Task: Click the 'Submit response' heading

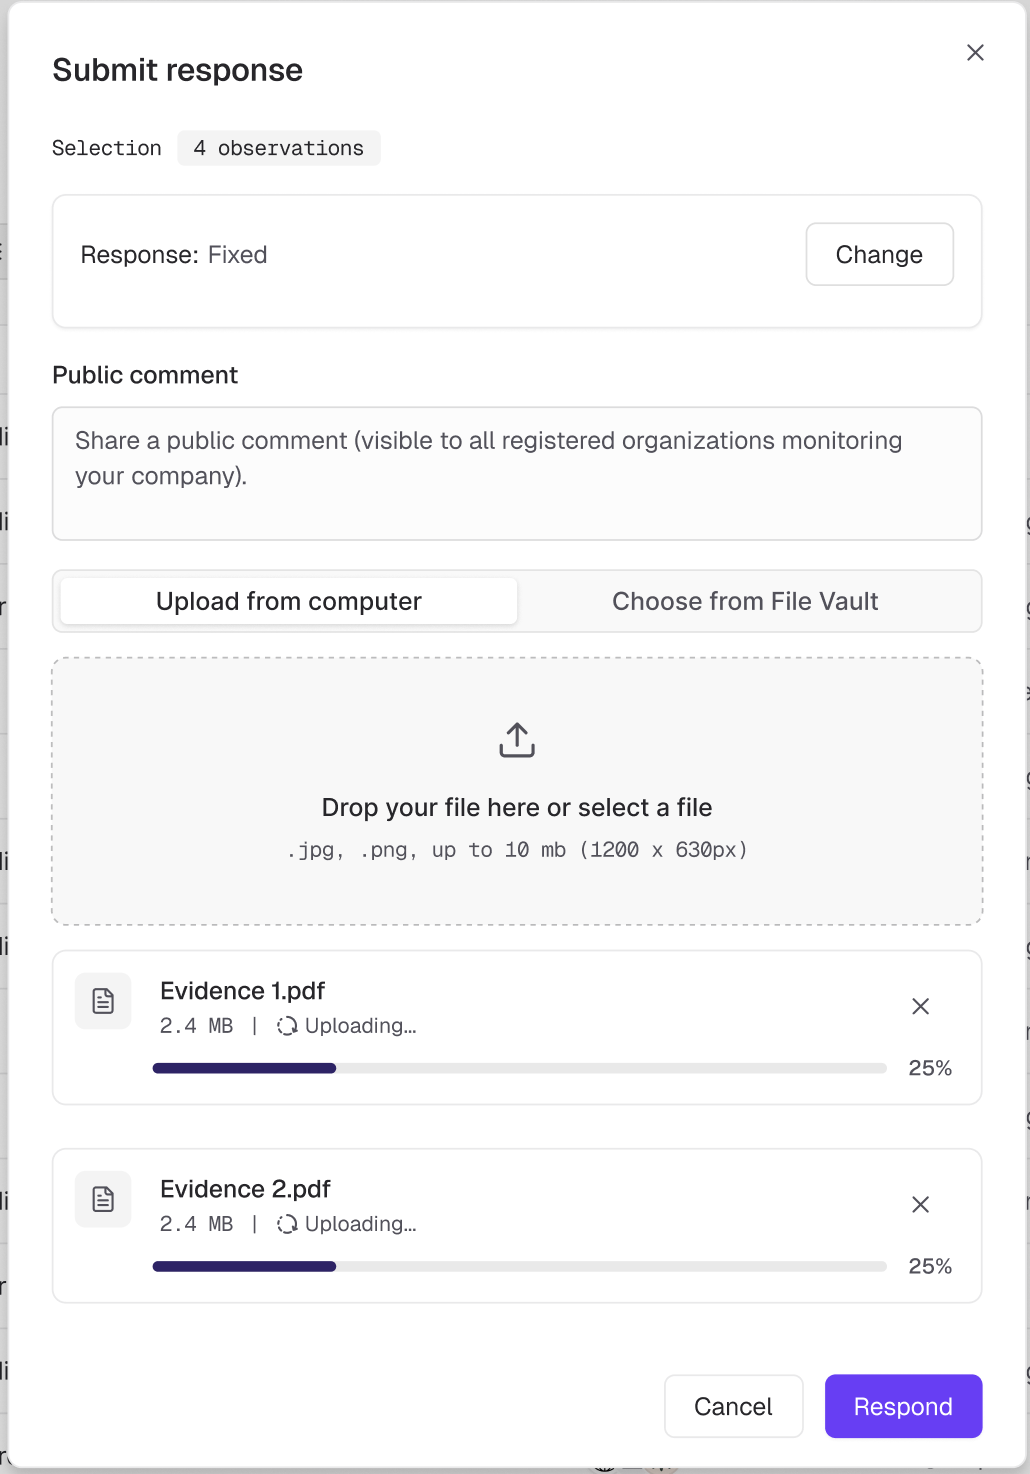Action: pyautogui.click(x=177, y=70)
